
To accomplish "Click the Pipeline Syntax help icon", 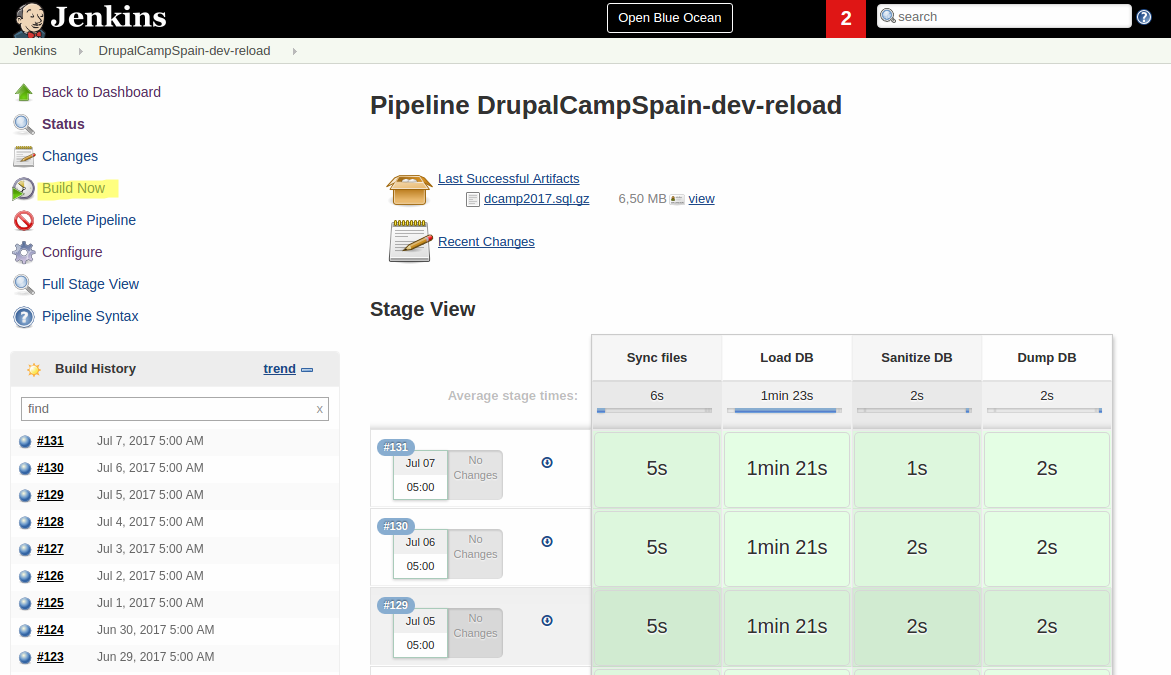I will 24,317.
